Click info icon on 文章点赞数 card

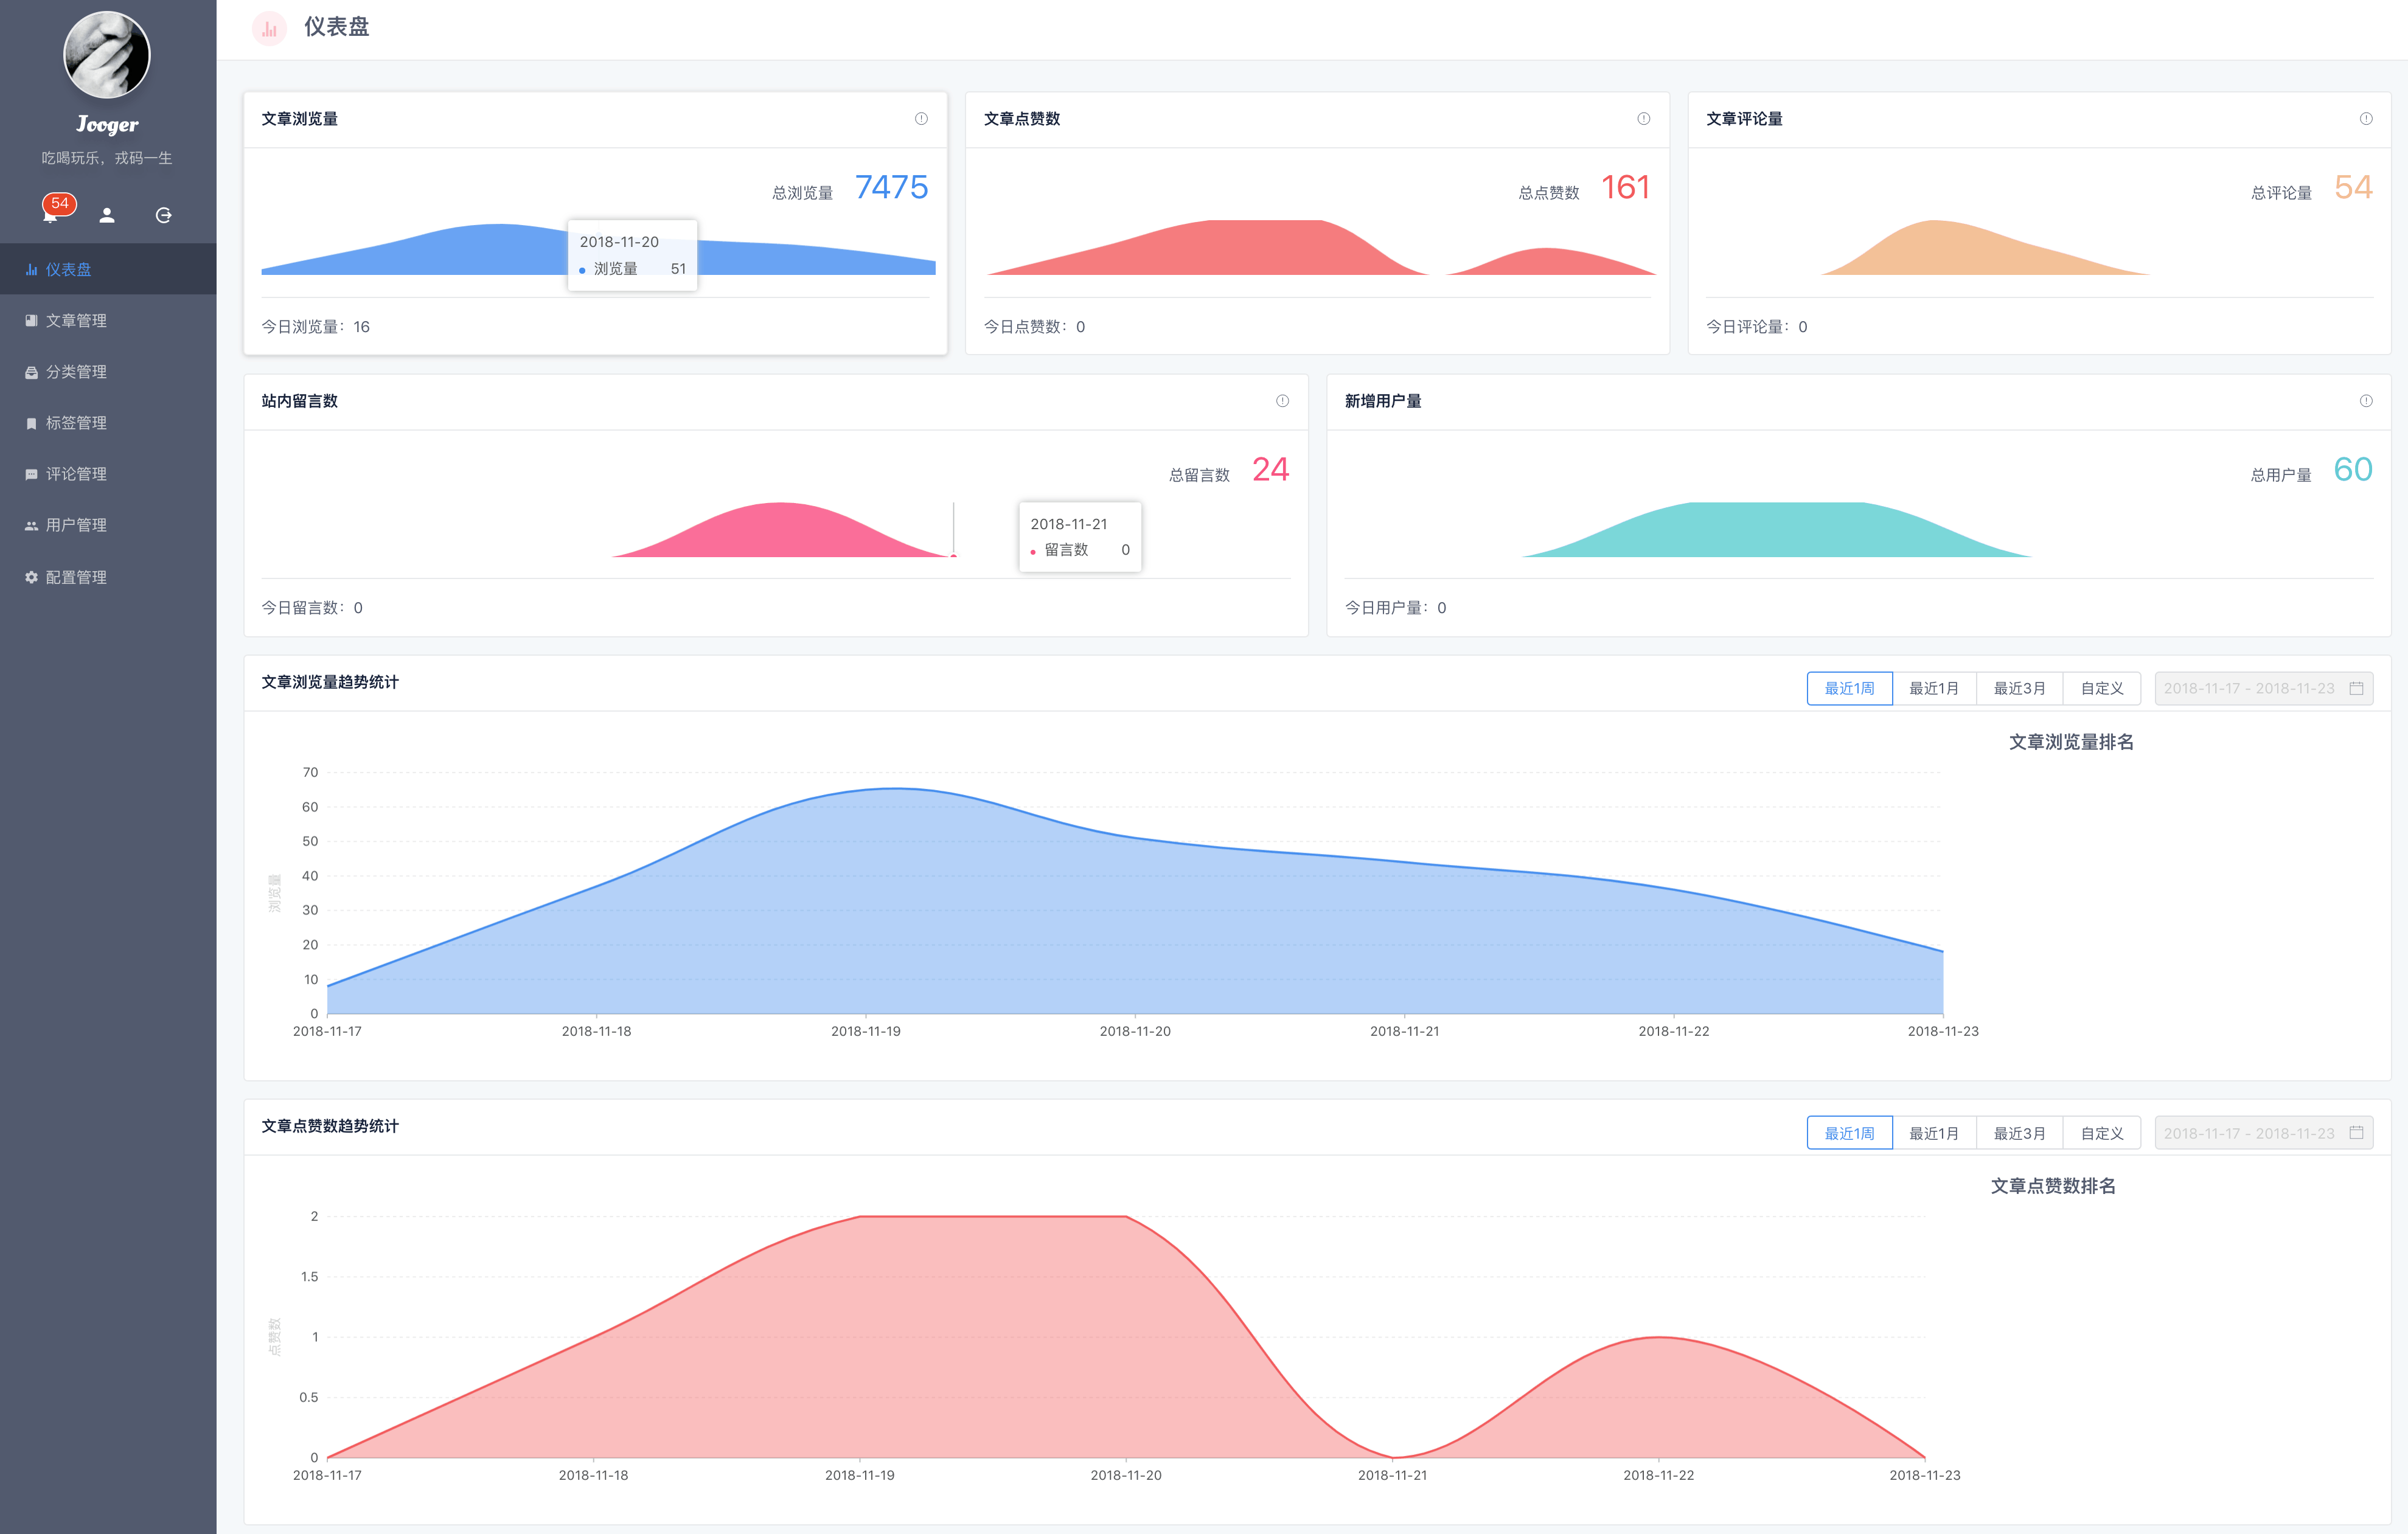(1643, 119)
